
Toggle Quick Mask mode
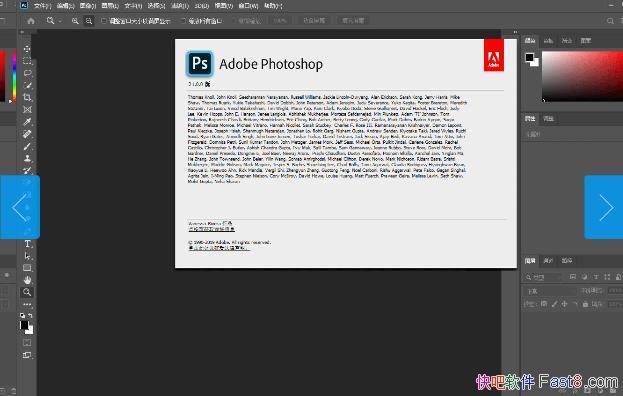click(27, 342)
